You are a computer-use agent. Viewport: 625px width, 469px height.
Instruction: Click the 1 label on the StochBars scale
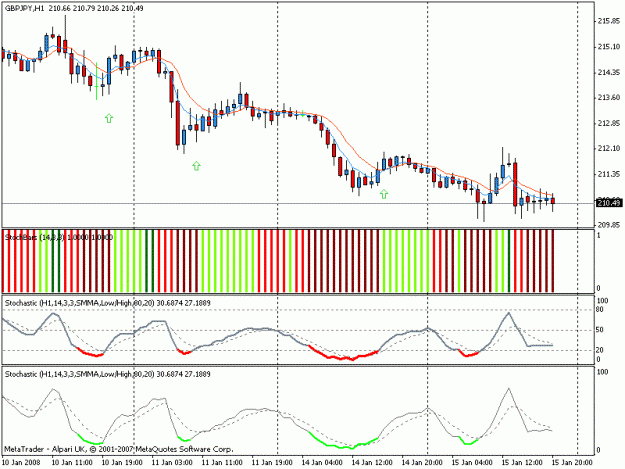coord(599,235)
